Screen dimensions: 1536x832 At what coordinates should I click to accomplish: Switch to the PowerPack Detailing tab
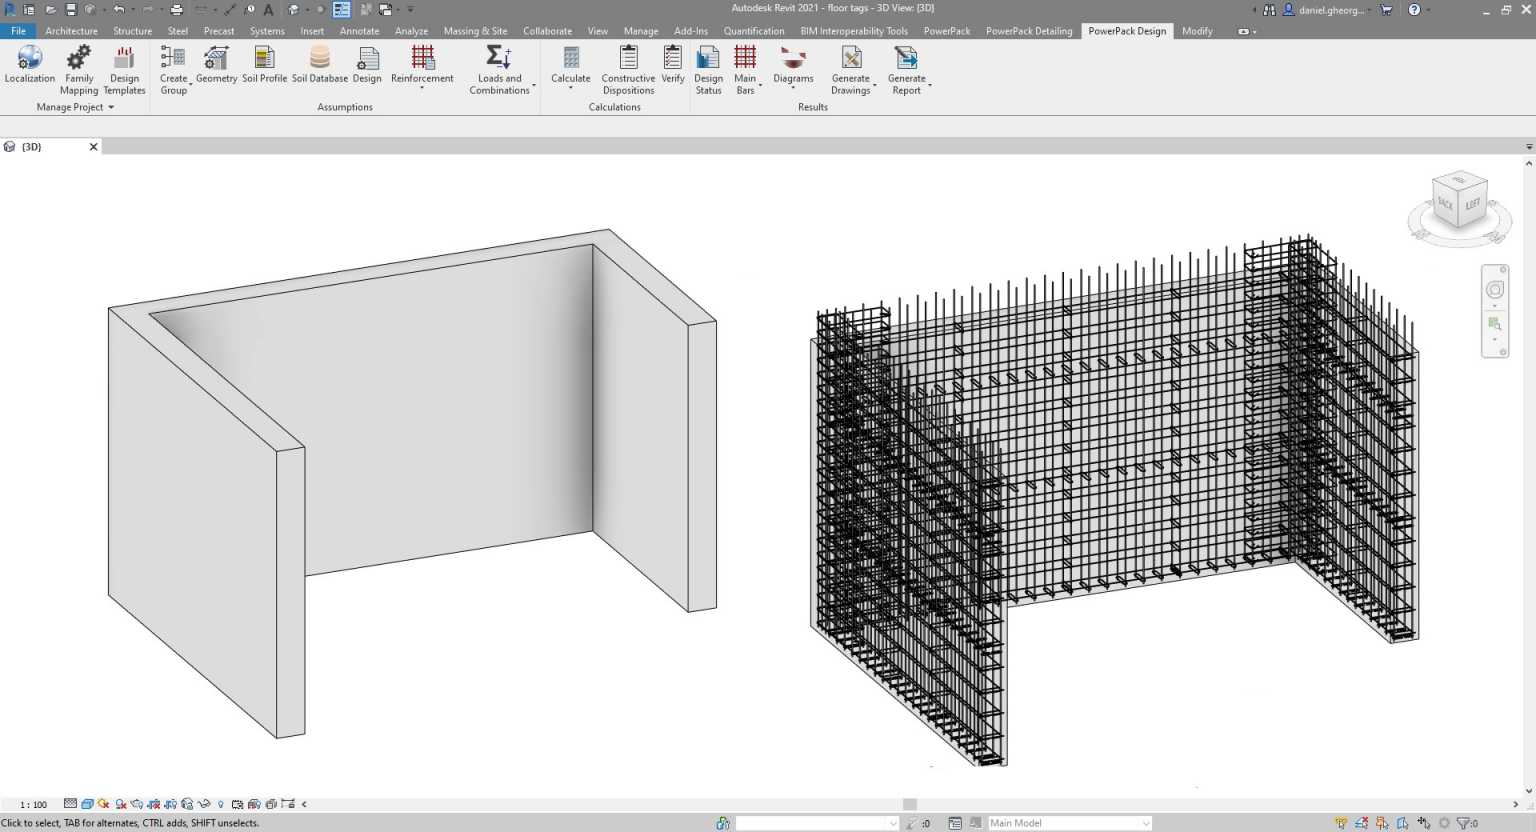click(x=1029, y=31)
